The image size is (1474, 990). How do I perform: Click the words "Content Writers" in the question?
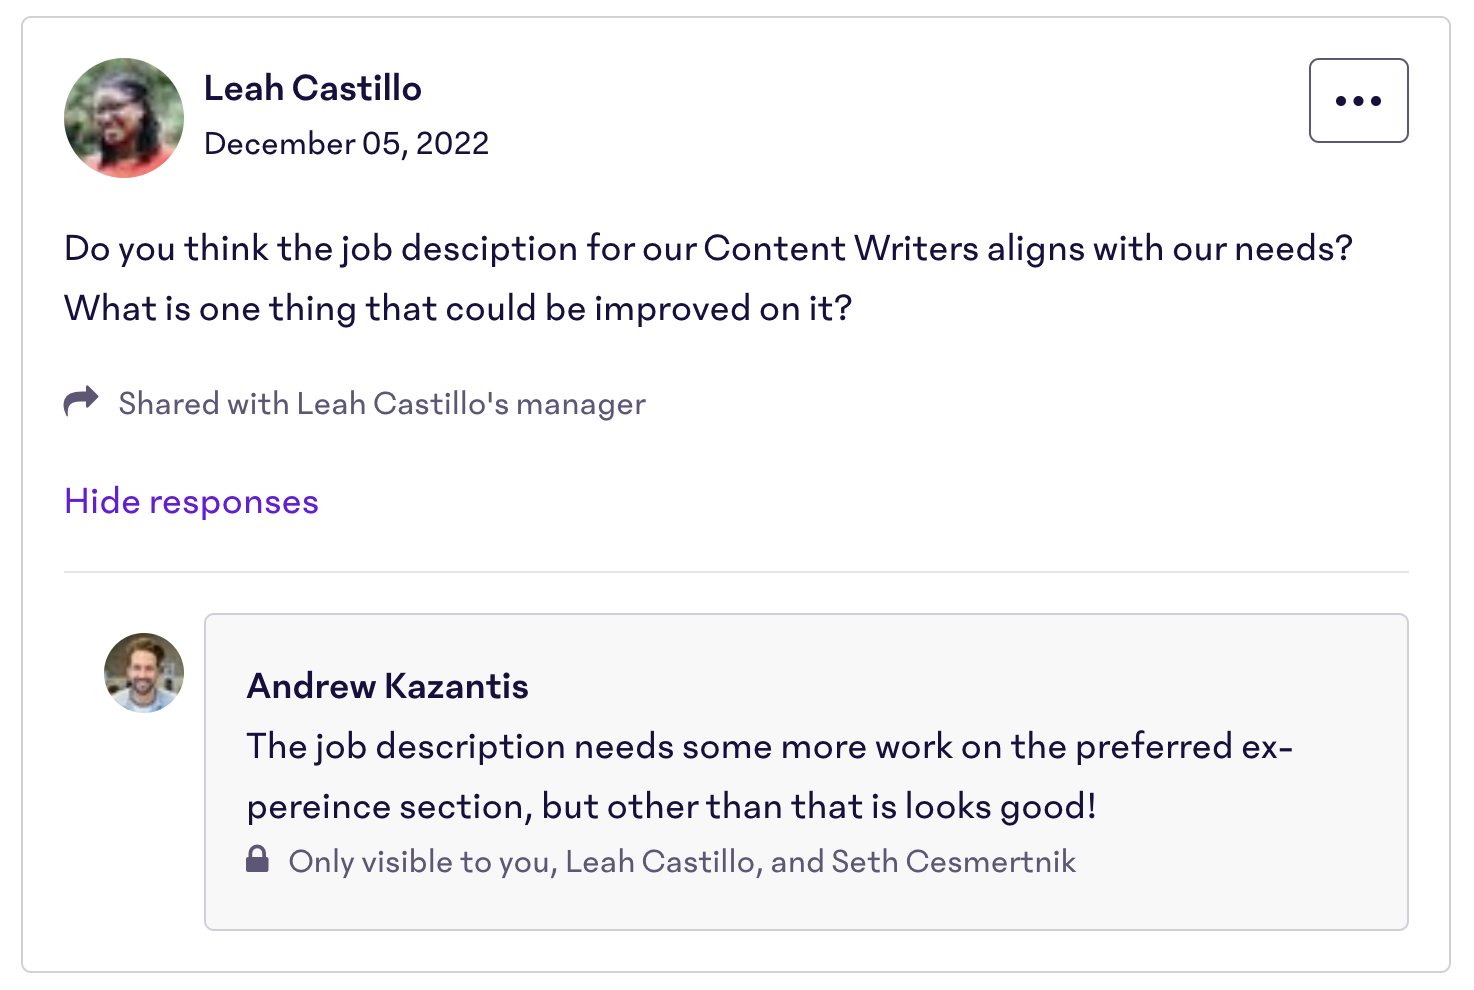point(841,248)
